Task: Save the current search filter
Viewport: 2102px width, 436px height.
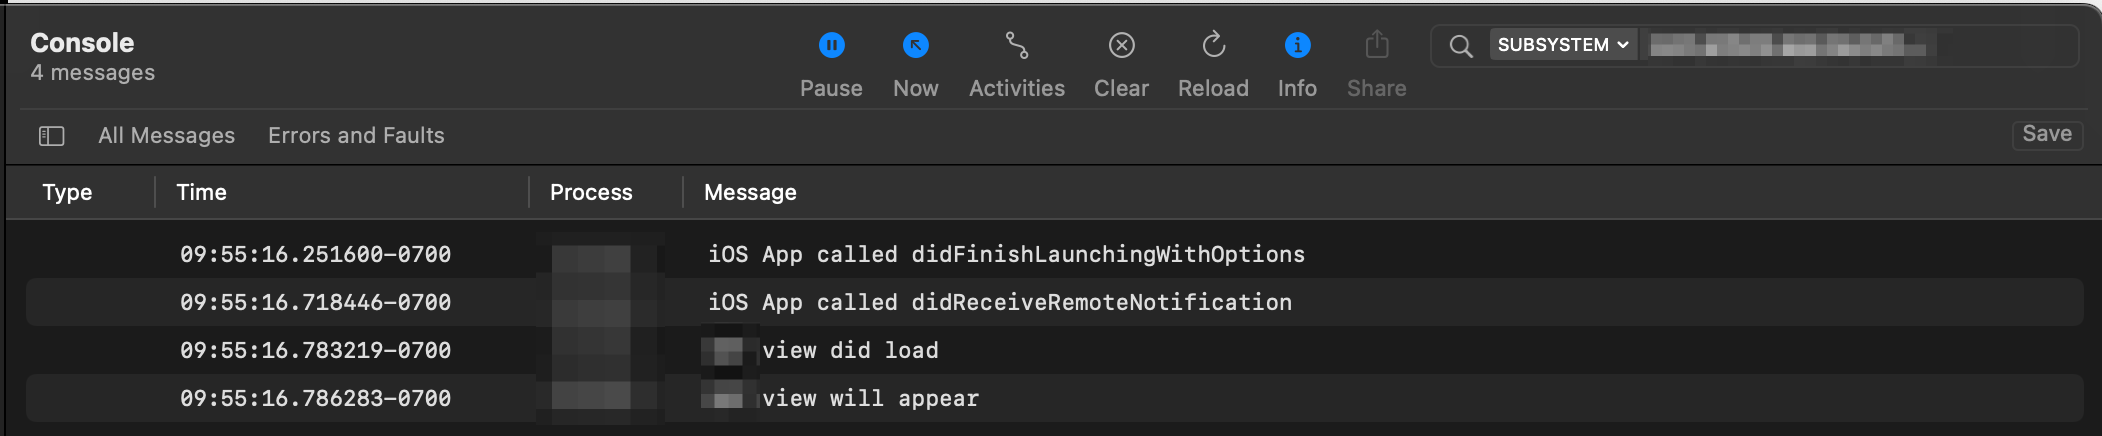Action: pyautogui.click(x=2046, y=134)
